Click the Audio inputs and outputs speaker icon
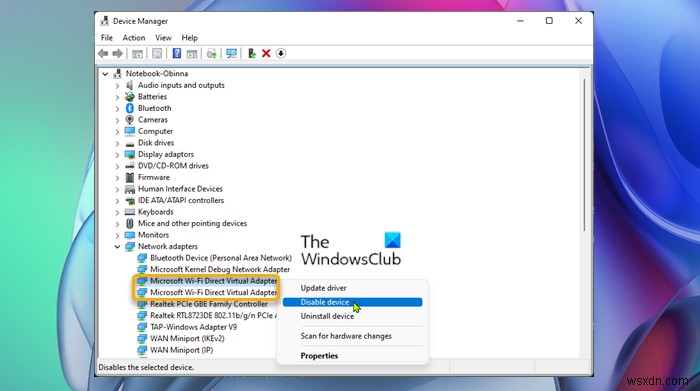 click(x=129, y=85)
